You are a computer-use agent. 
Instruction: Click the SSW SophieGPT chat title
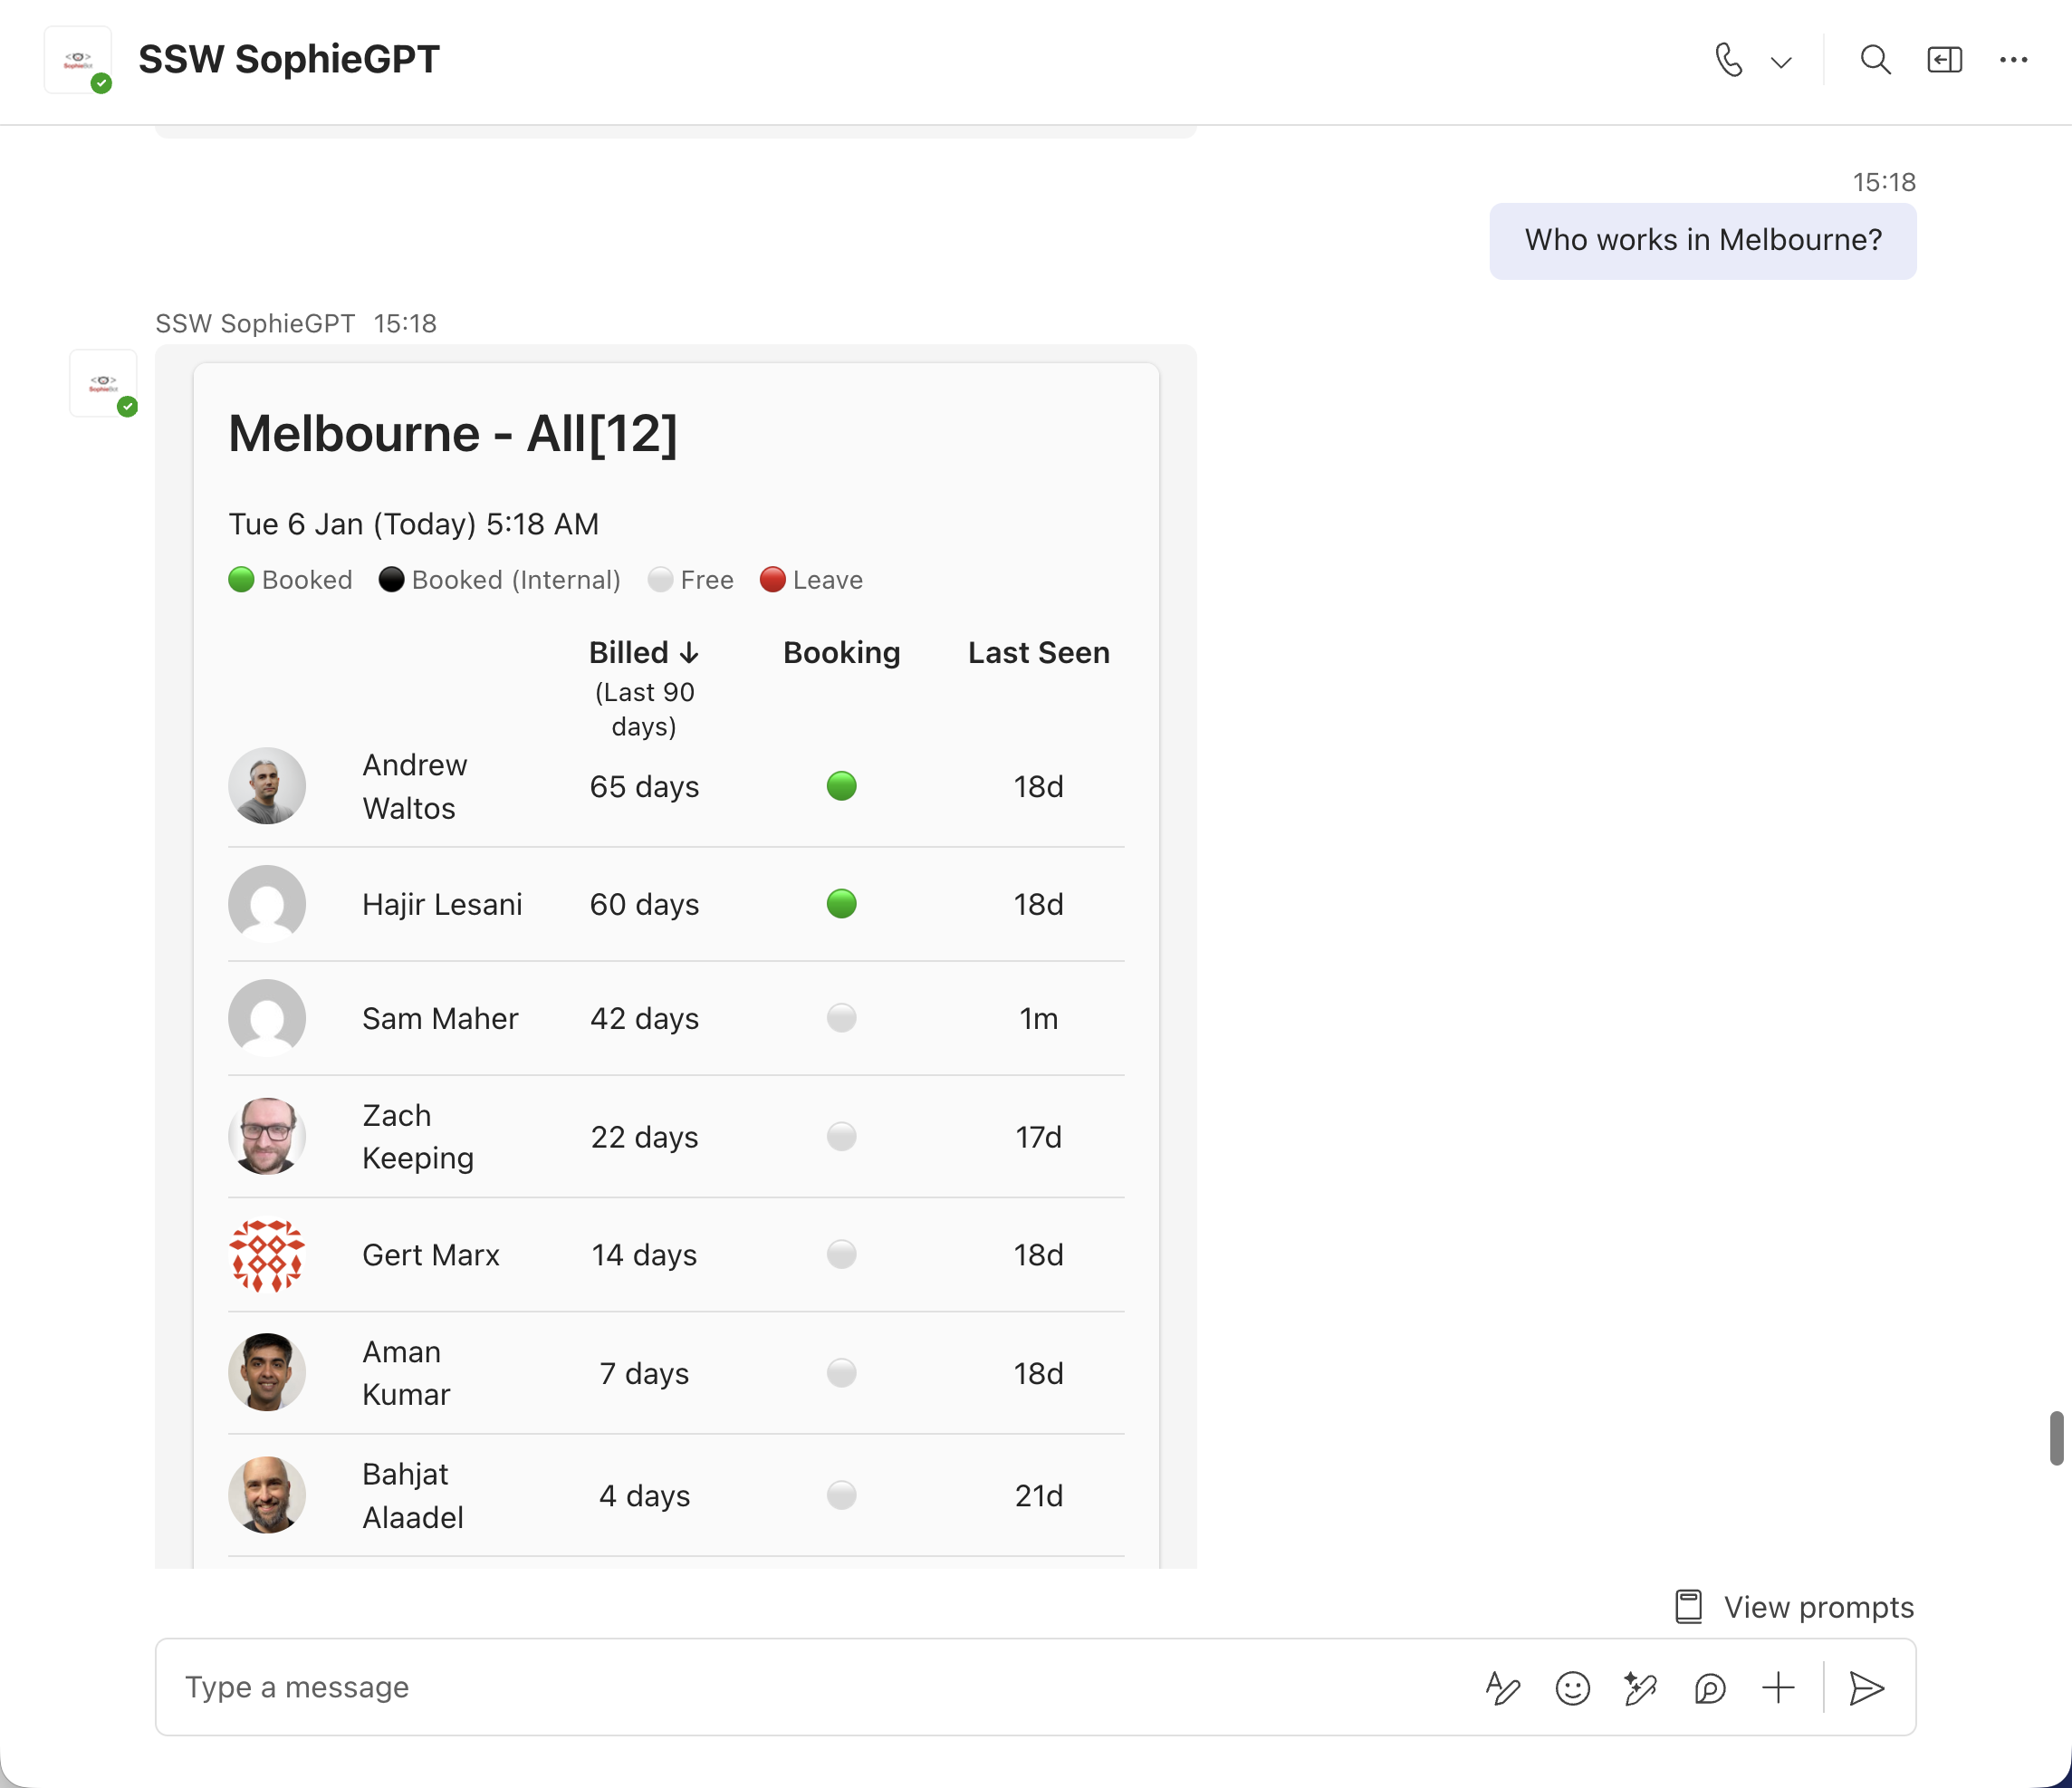289,60
